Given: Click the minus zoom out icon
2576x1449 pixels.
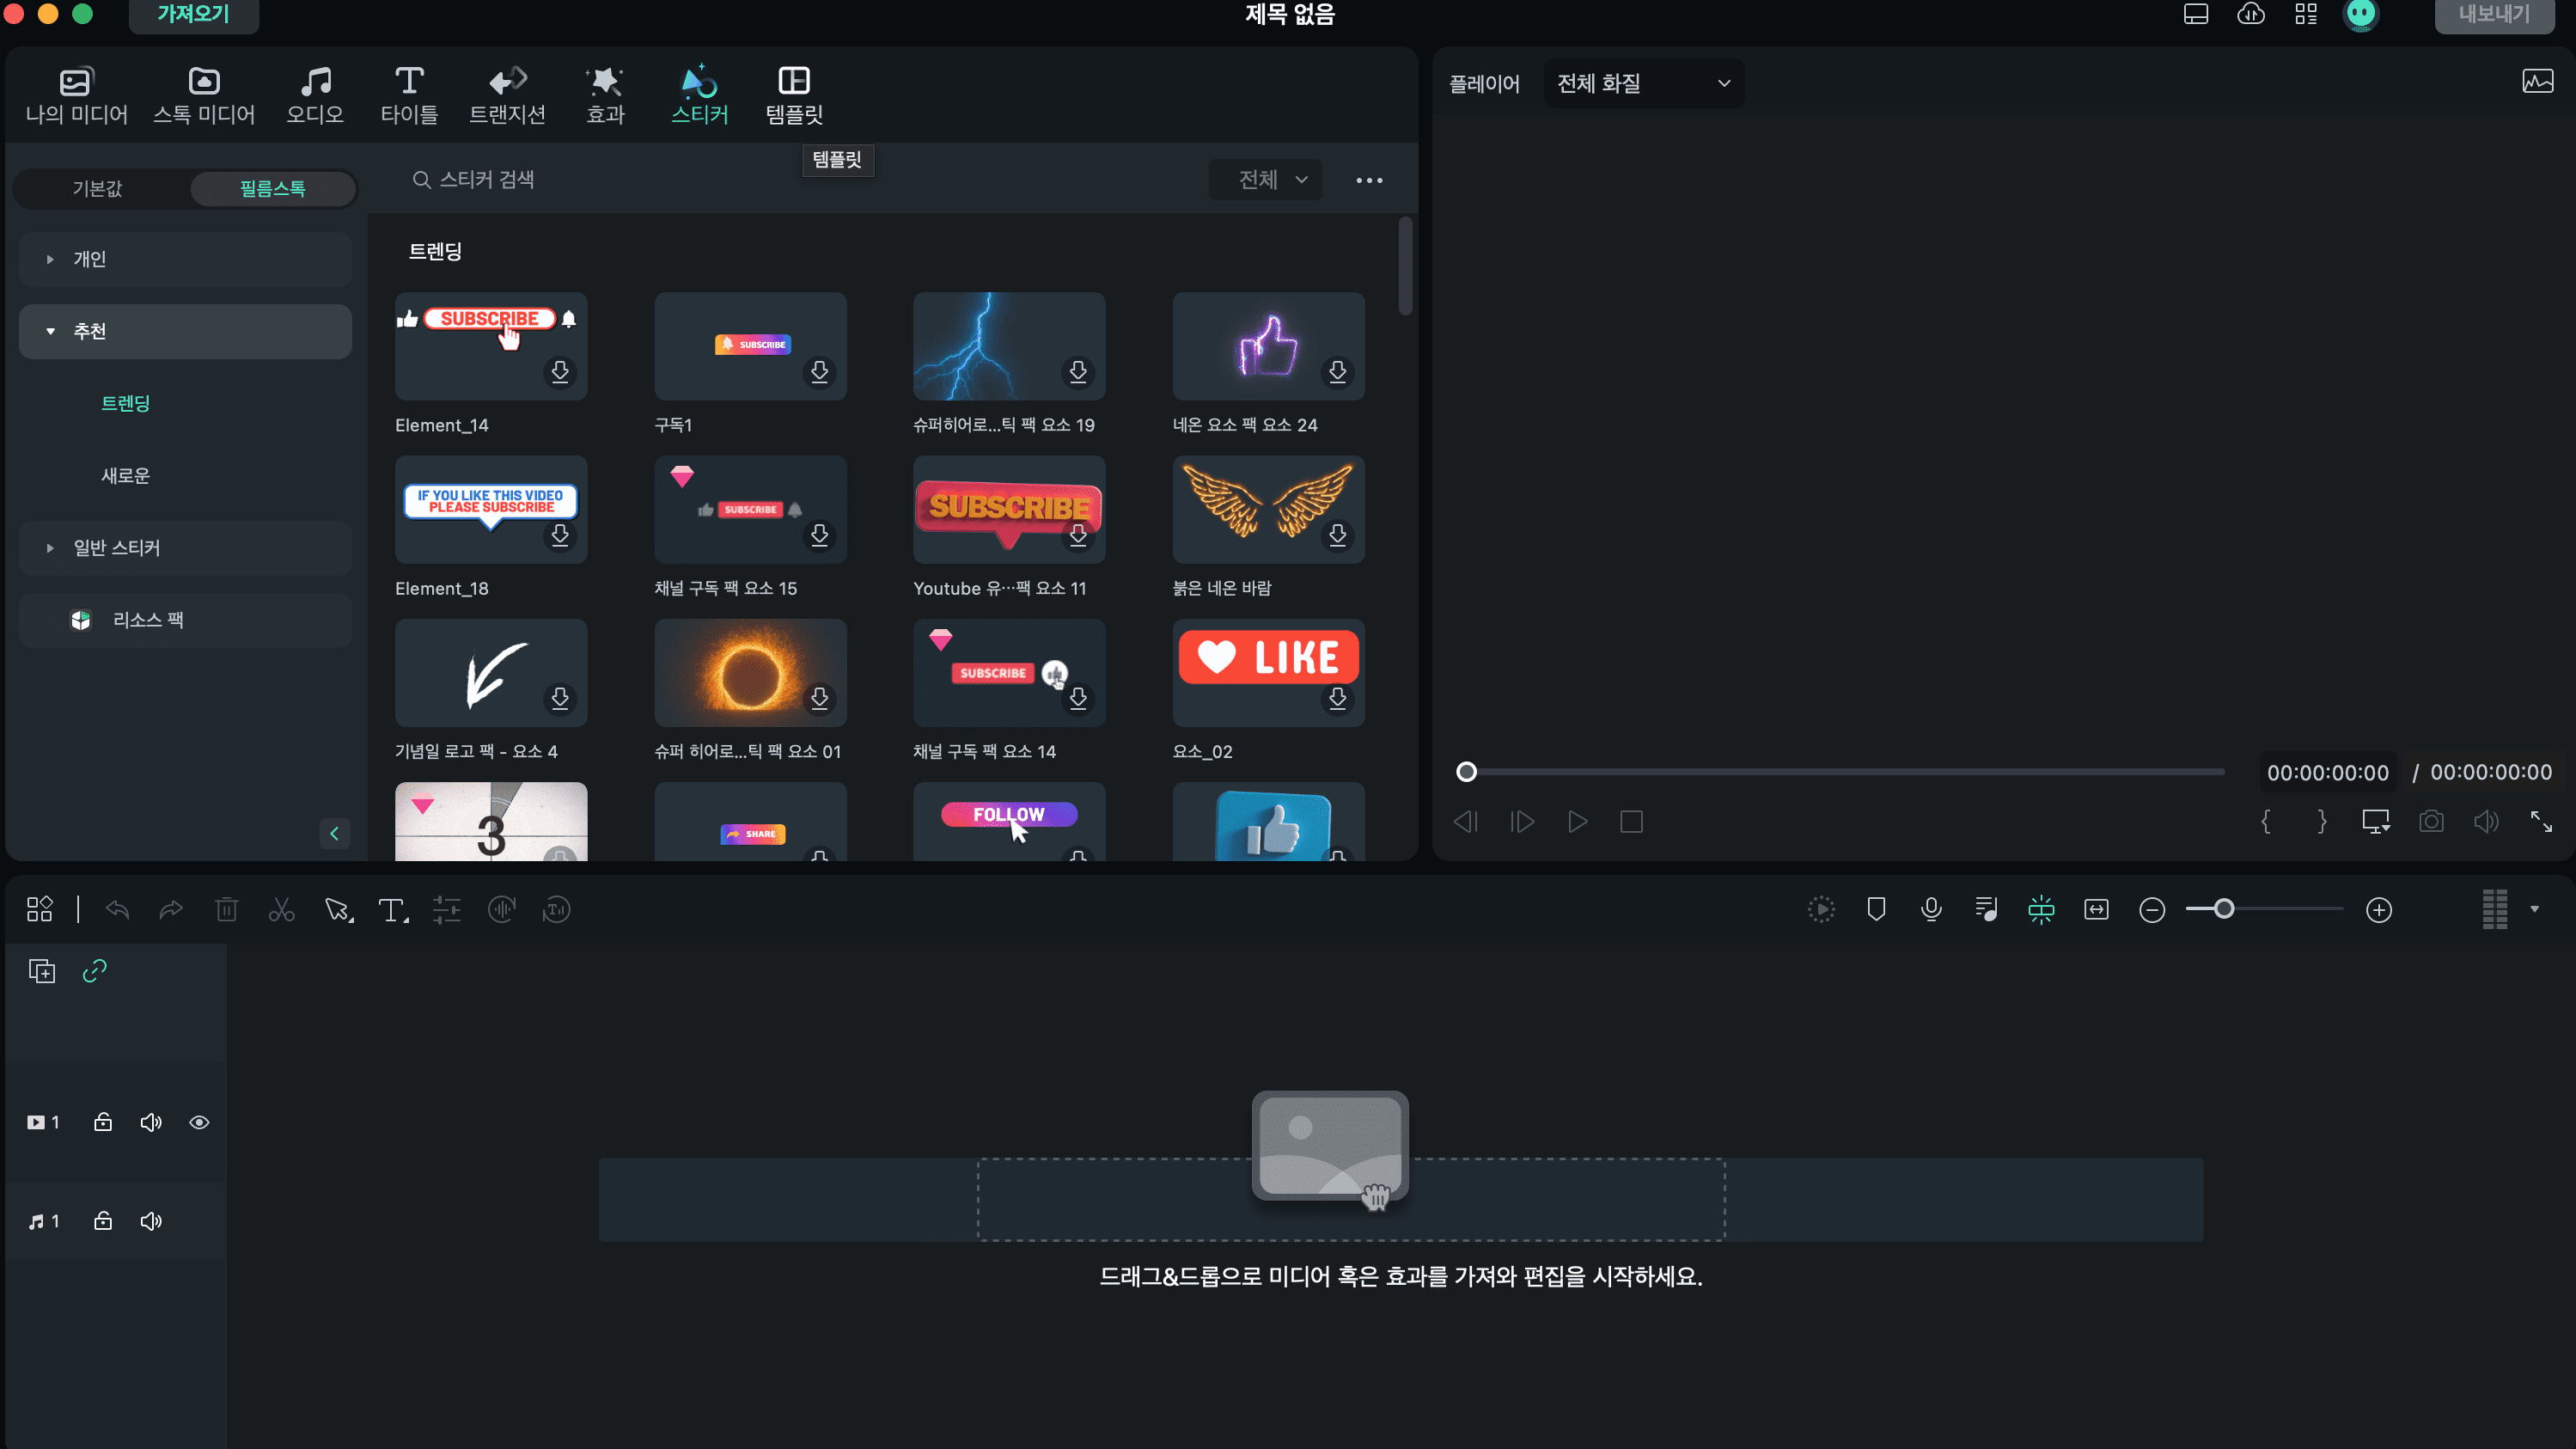Looking at the screenshot, I should [x=2152, y=909].
